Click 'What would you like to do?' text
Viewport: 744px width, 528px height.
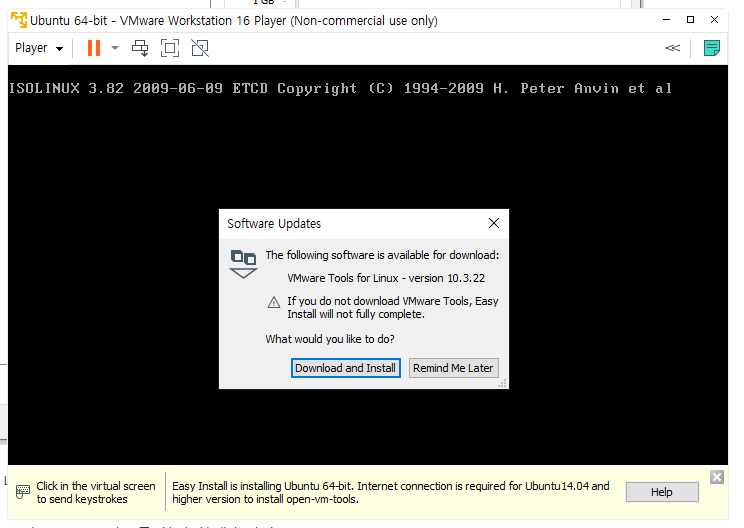pos(330,339)
